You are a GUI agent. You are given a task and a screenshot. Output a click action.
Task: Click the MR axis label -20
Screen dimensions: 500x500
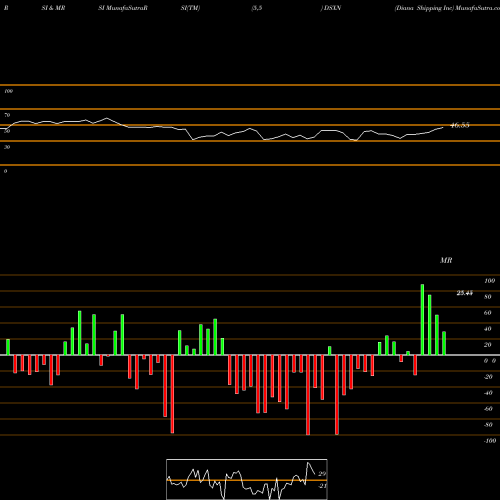pyautogui.click(x=488, y=377)
